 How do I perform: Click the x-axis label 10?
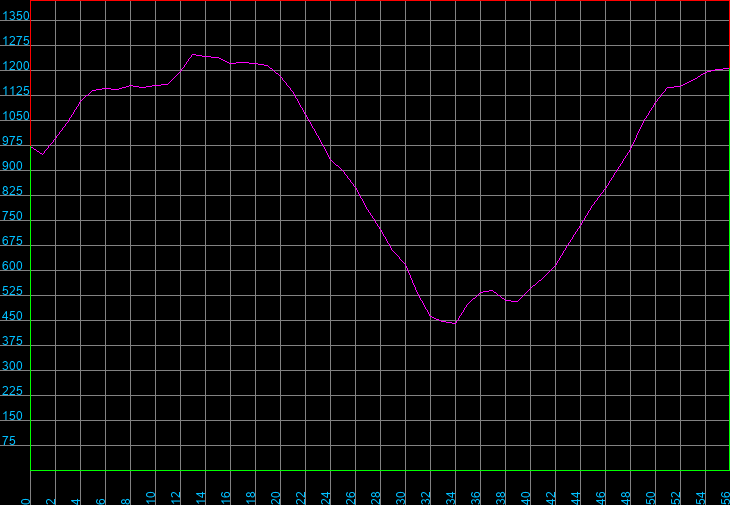pos(150,498)
